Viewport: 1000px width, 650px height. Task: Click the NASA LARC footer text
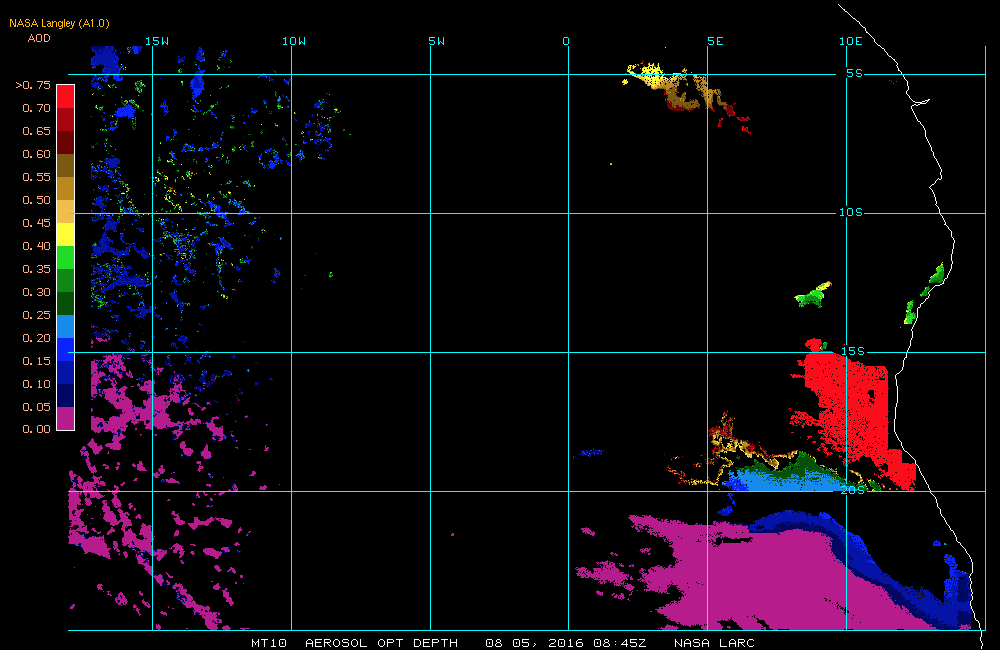[x=714, y=642]
